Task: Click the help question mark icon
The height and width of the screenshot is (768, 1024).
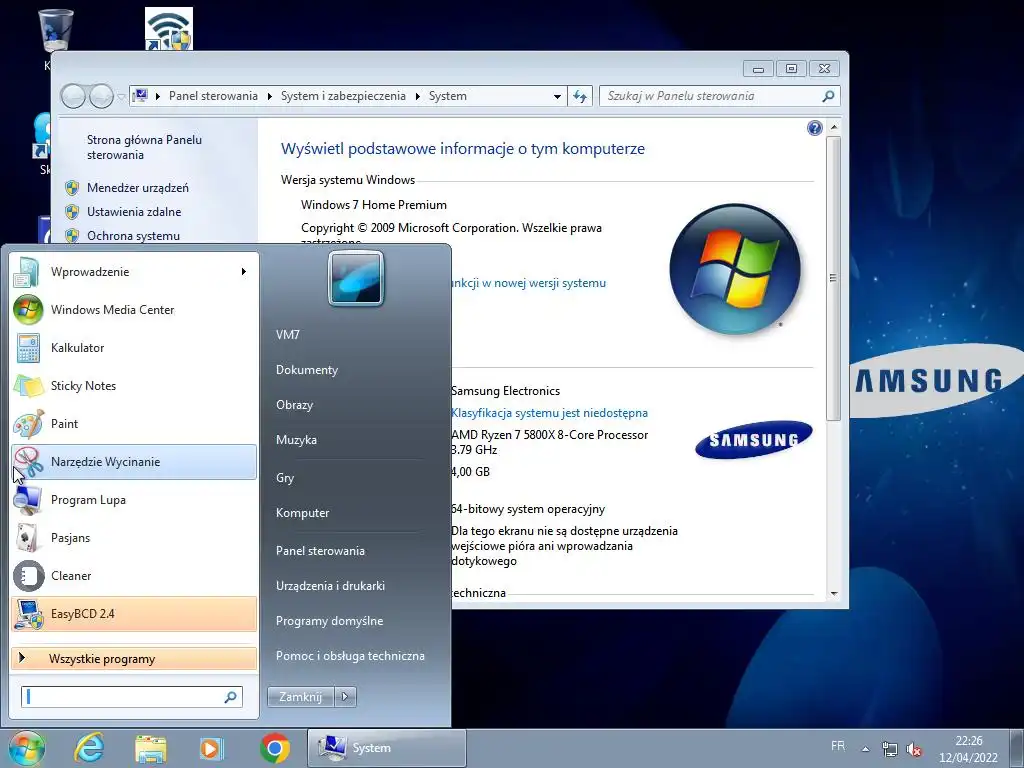Action: (x=814, y=128)
